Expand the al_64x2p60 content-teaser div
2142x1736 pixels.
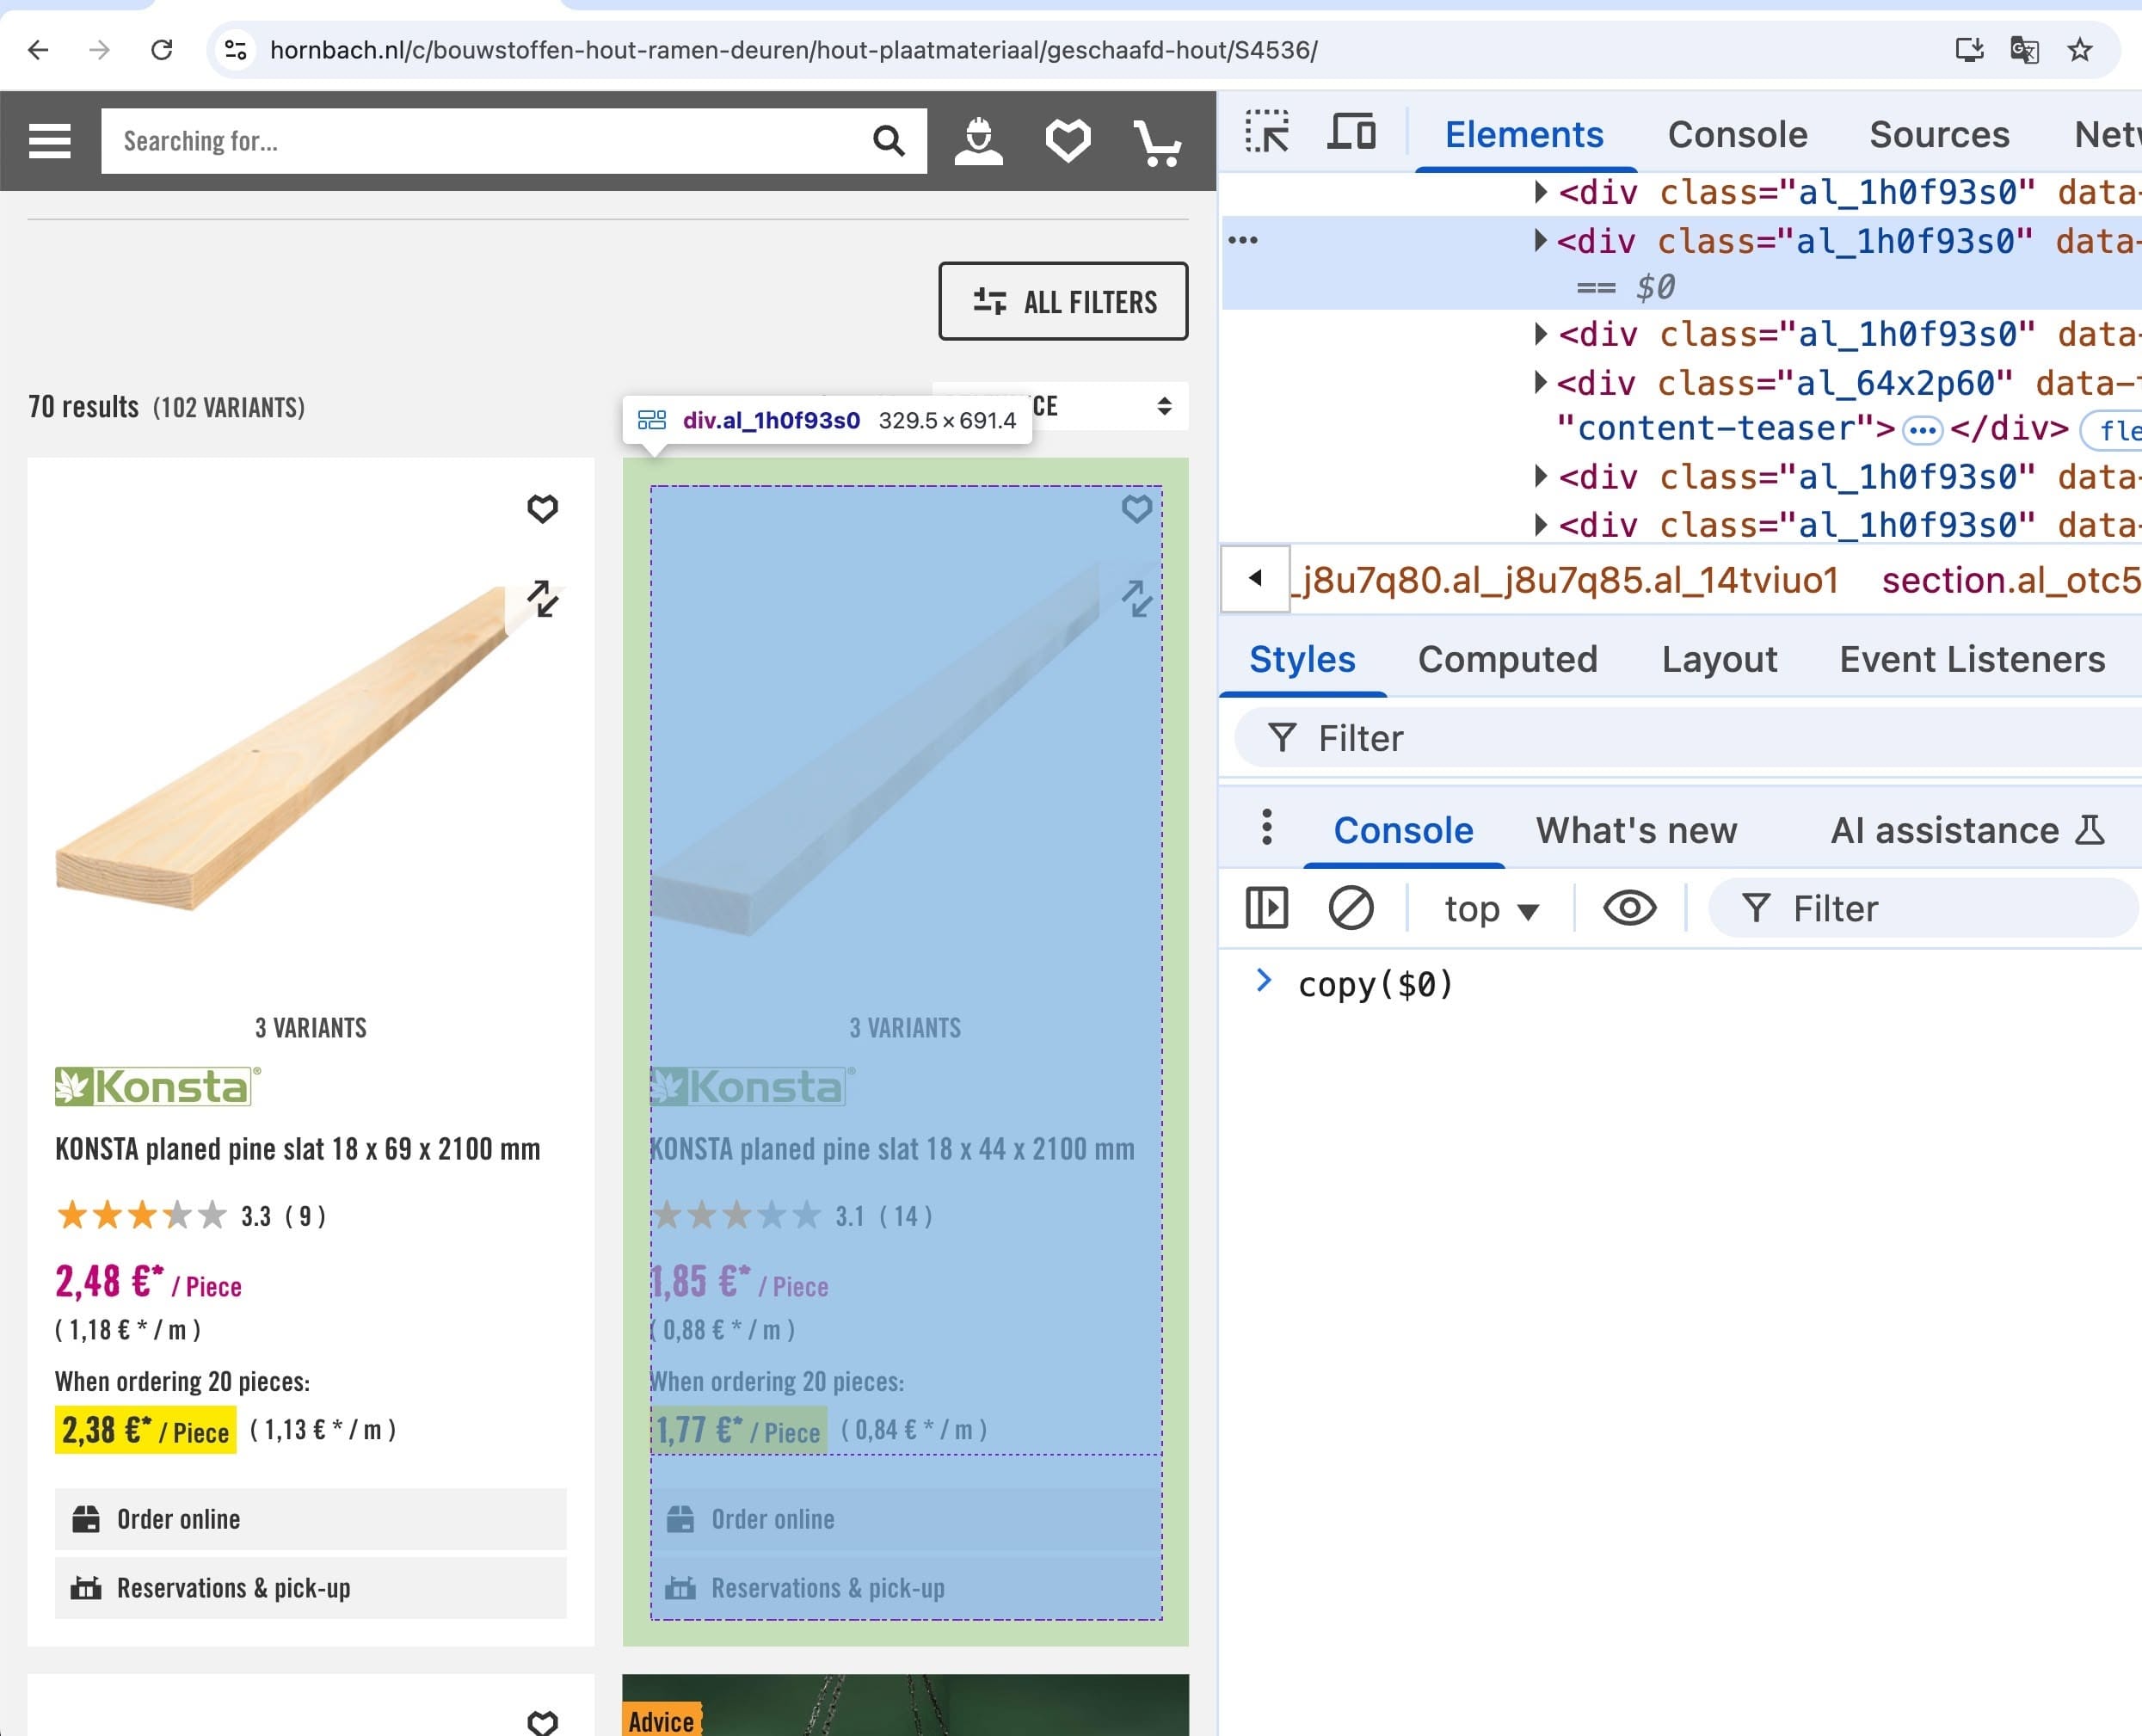pos(1540,381)
